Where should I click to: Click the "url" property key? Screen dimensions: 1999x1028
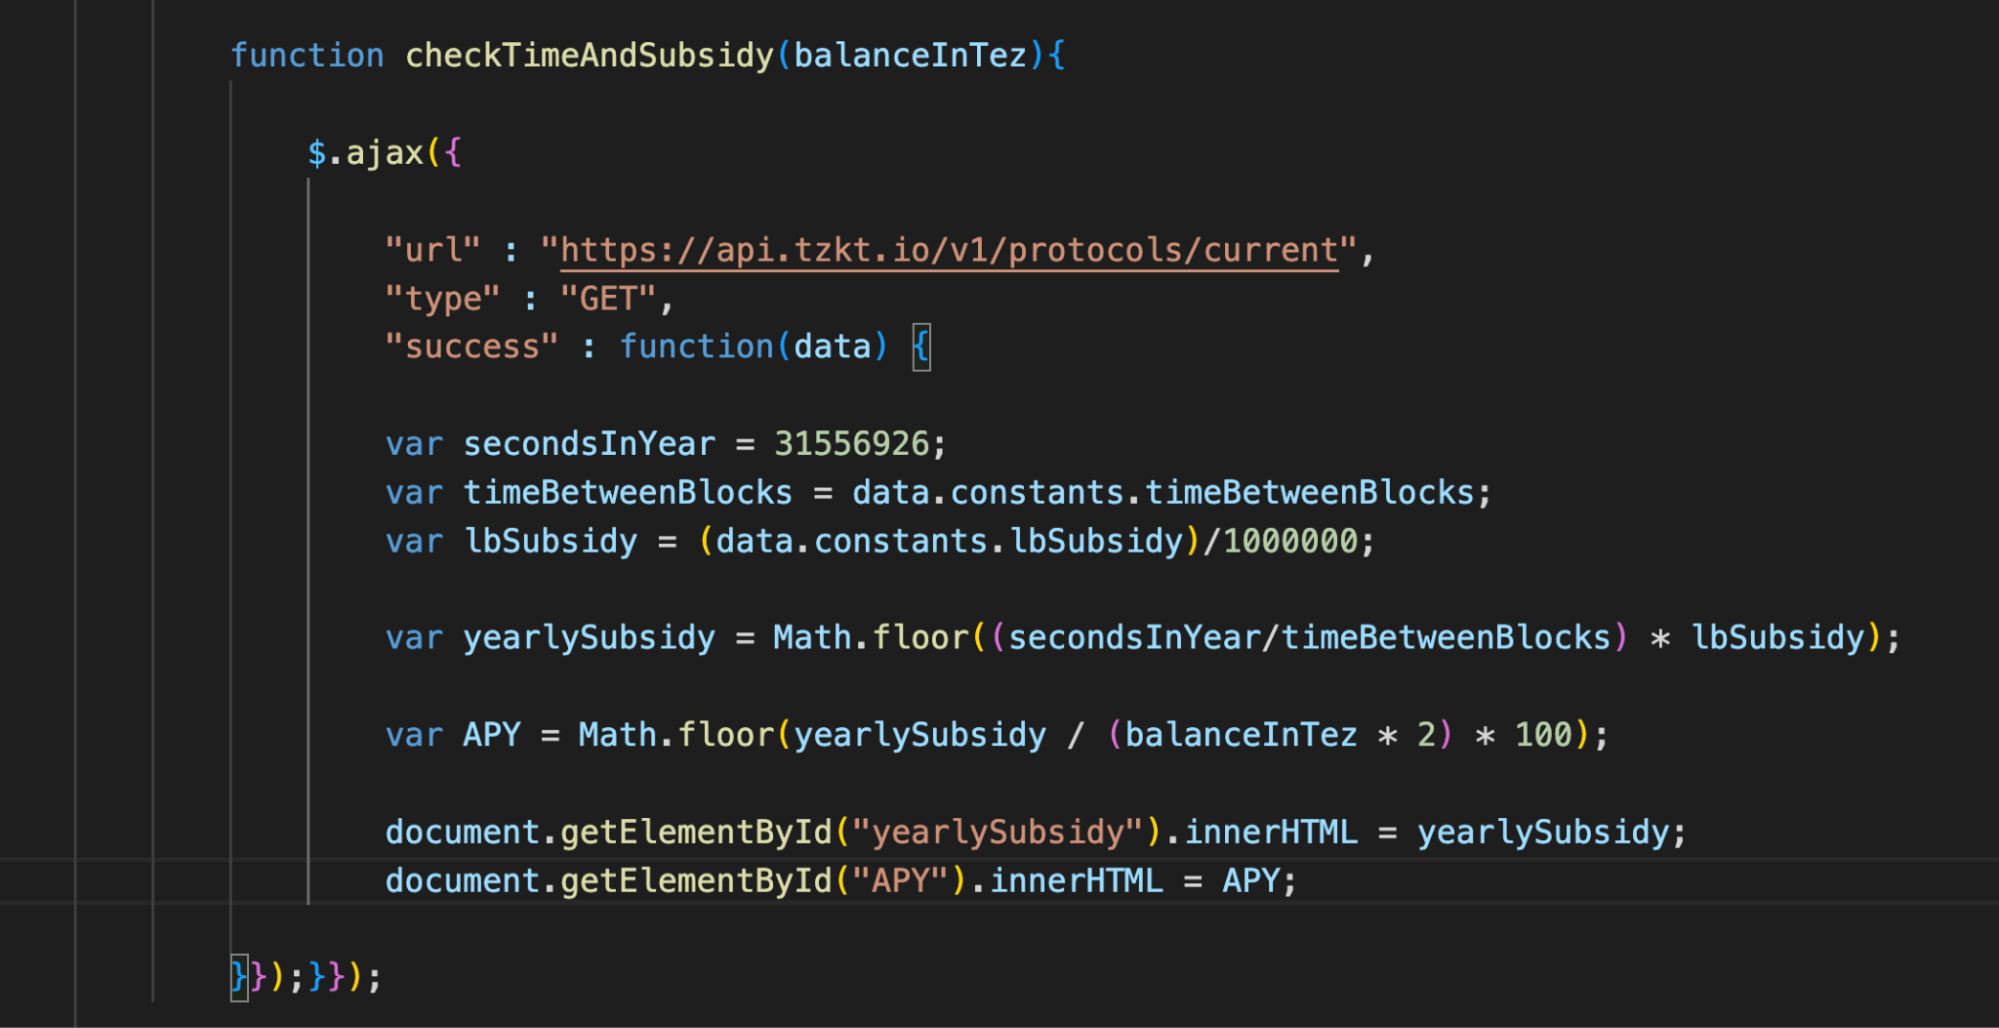433,250
